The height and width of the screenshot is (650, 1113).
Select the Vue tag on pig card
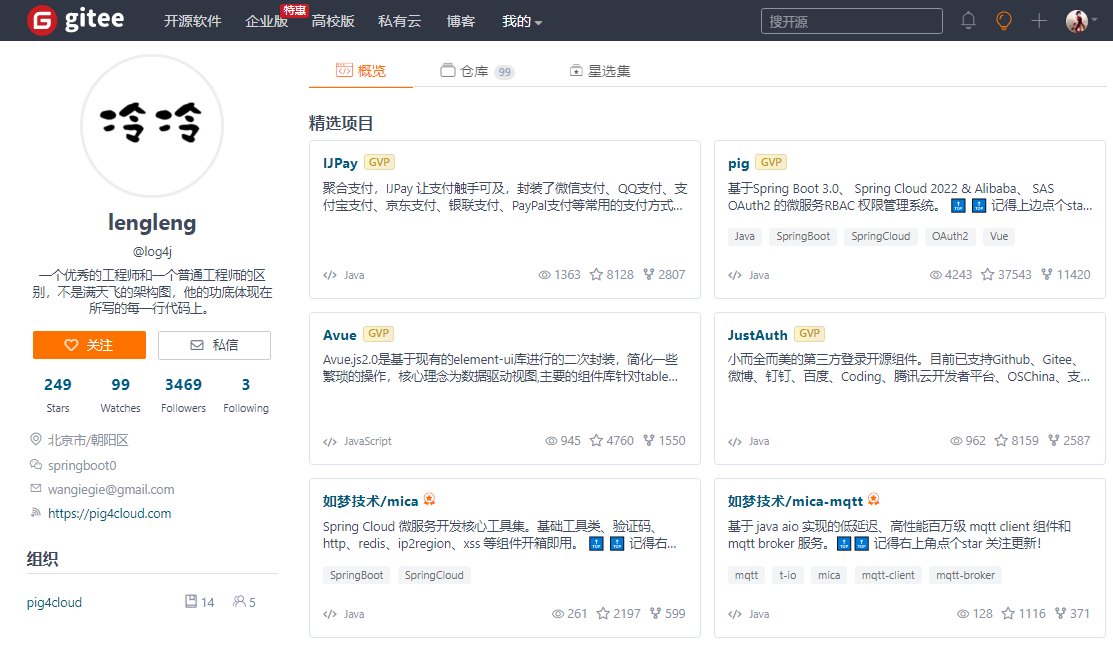[999, 236]
